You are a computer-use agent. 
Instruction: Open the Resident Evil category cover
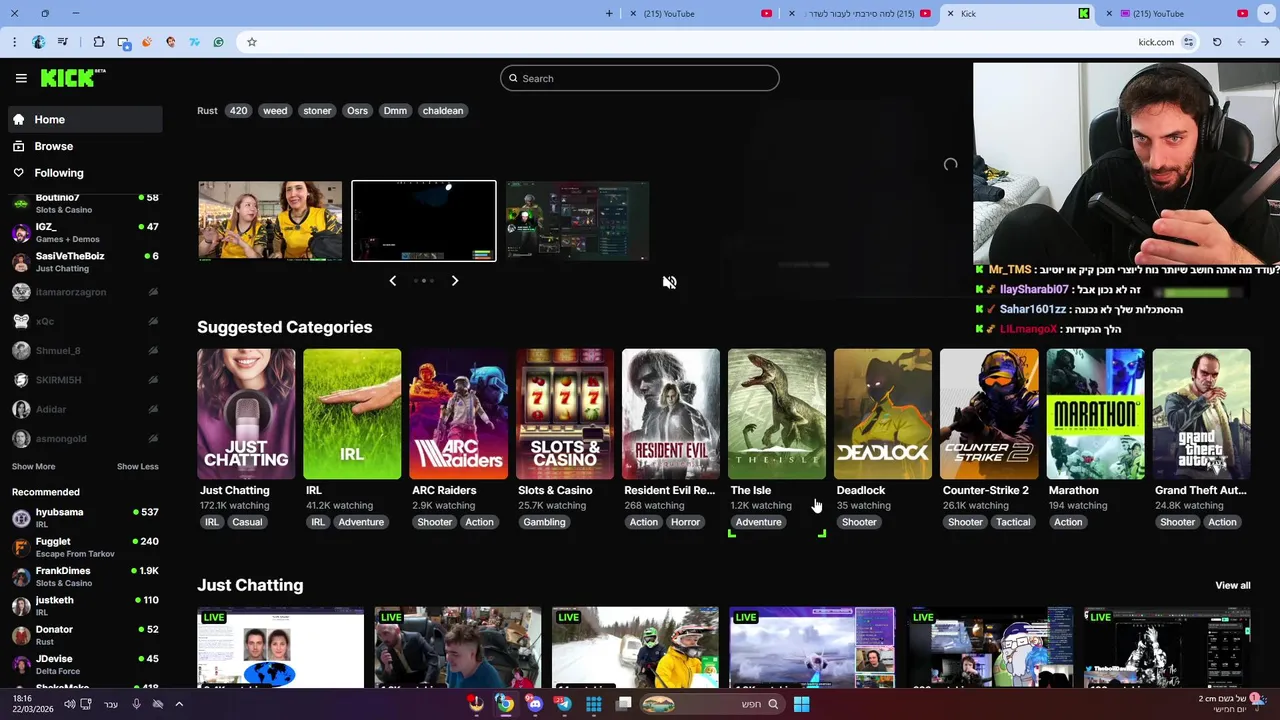point(670,414)
